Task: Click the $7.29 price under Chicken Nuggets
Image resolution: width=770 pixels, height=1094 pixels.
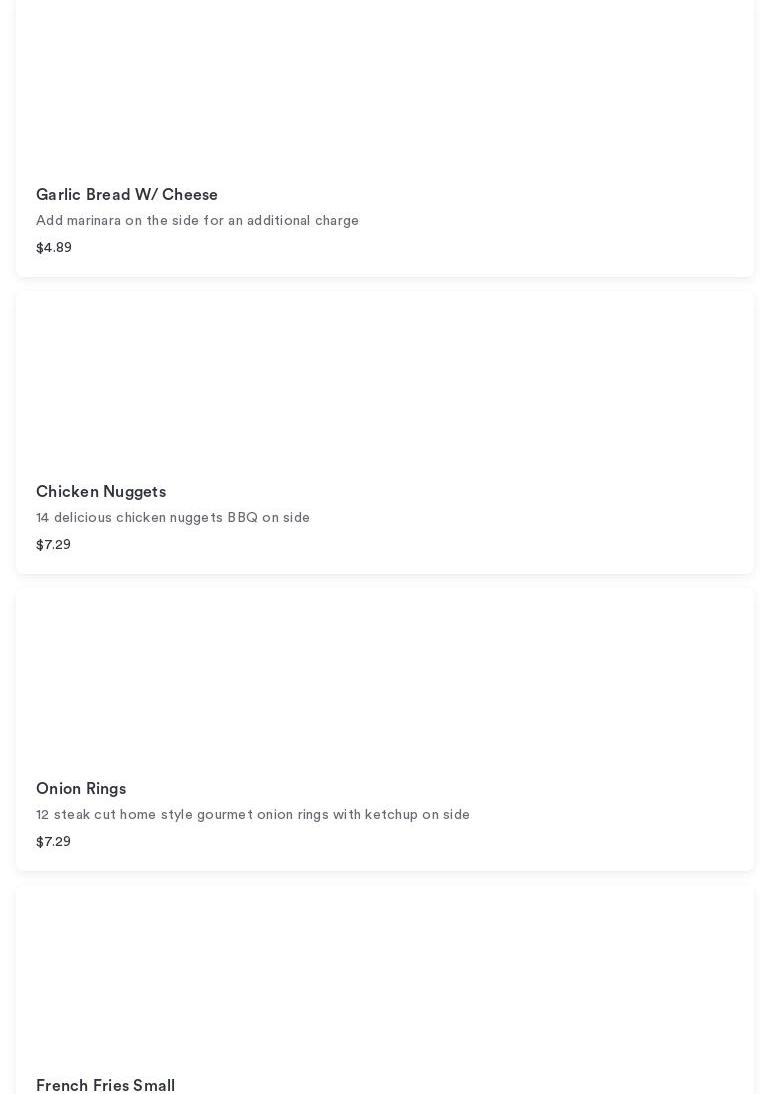Action: (54, 545)
